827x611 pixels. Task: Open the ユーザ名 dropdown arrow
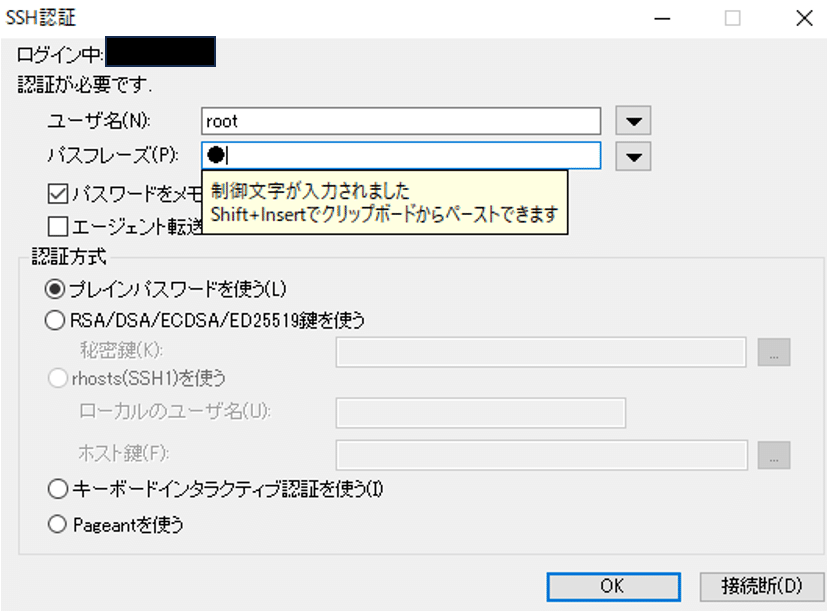[633, 121]
